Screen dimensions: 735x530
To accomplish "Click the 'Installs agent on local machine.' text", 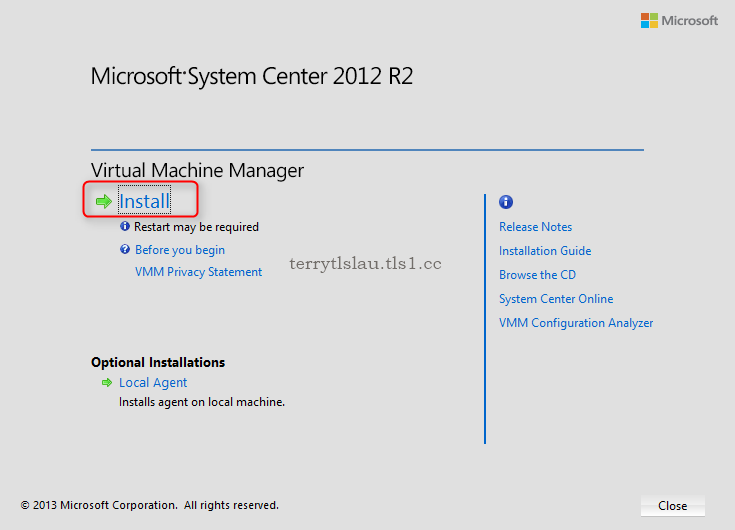I will click(x=202, y=402).
